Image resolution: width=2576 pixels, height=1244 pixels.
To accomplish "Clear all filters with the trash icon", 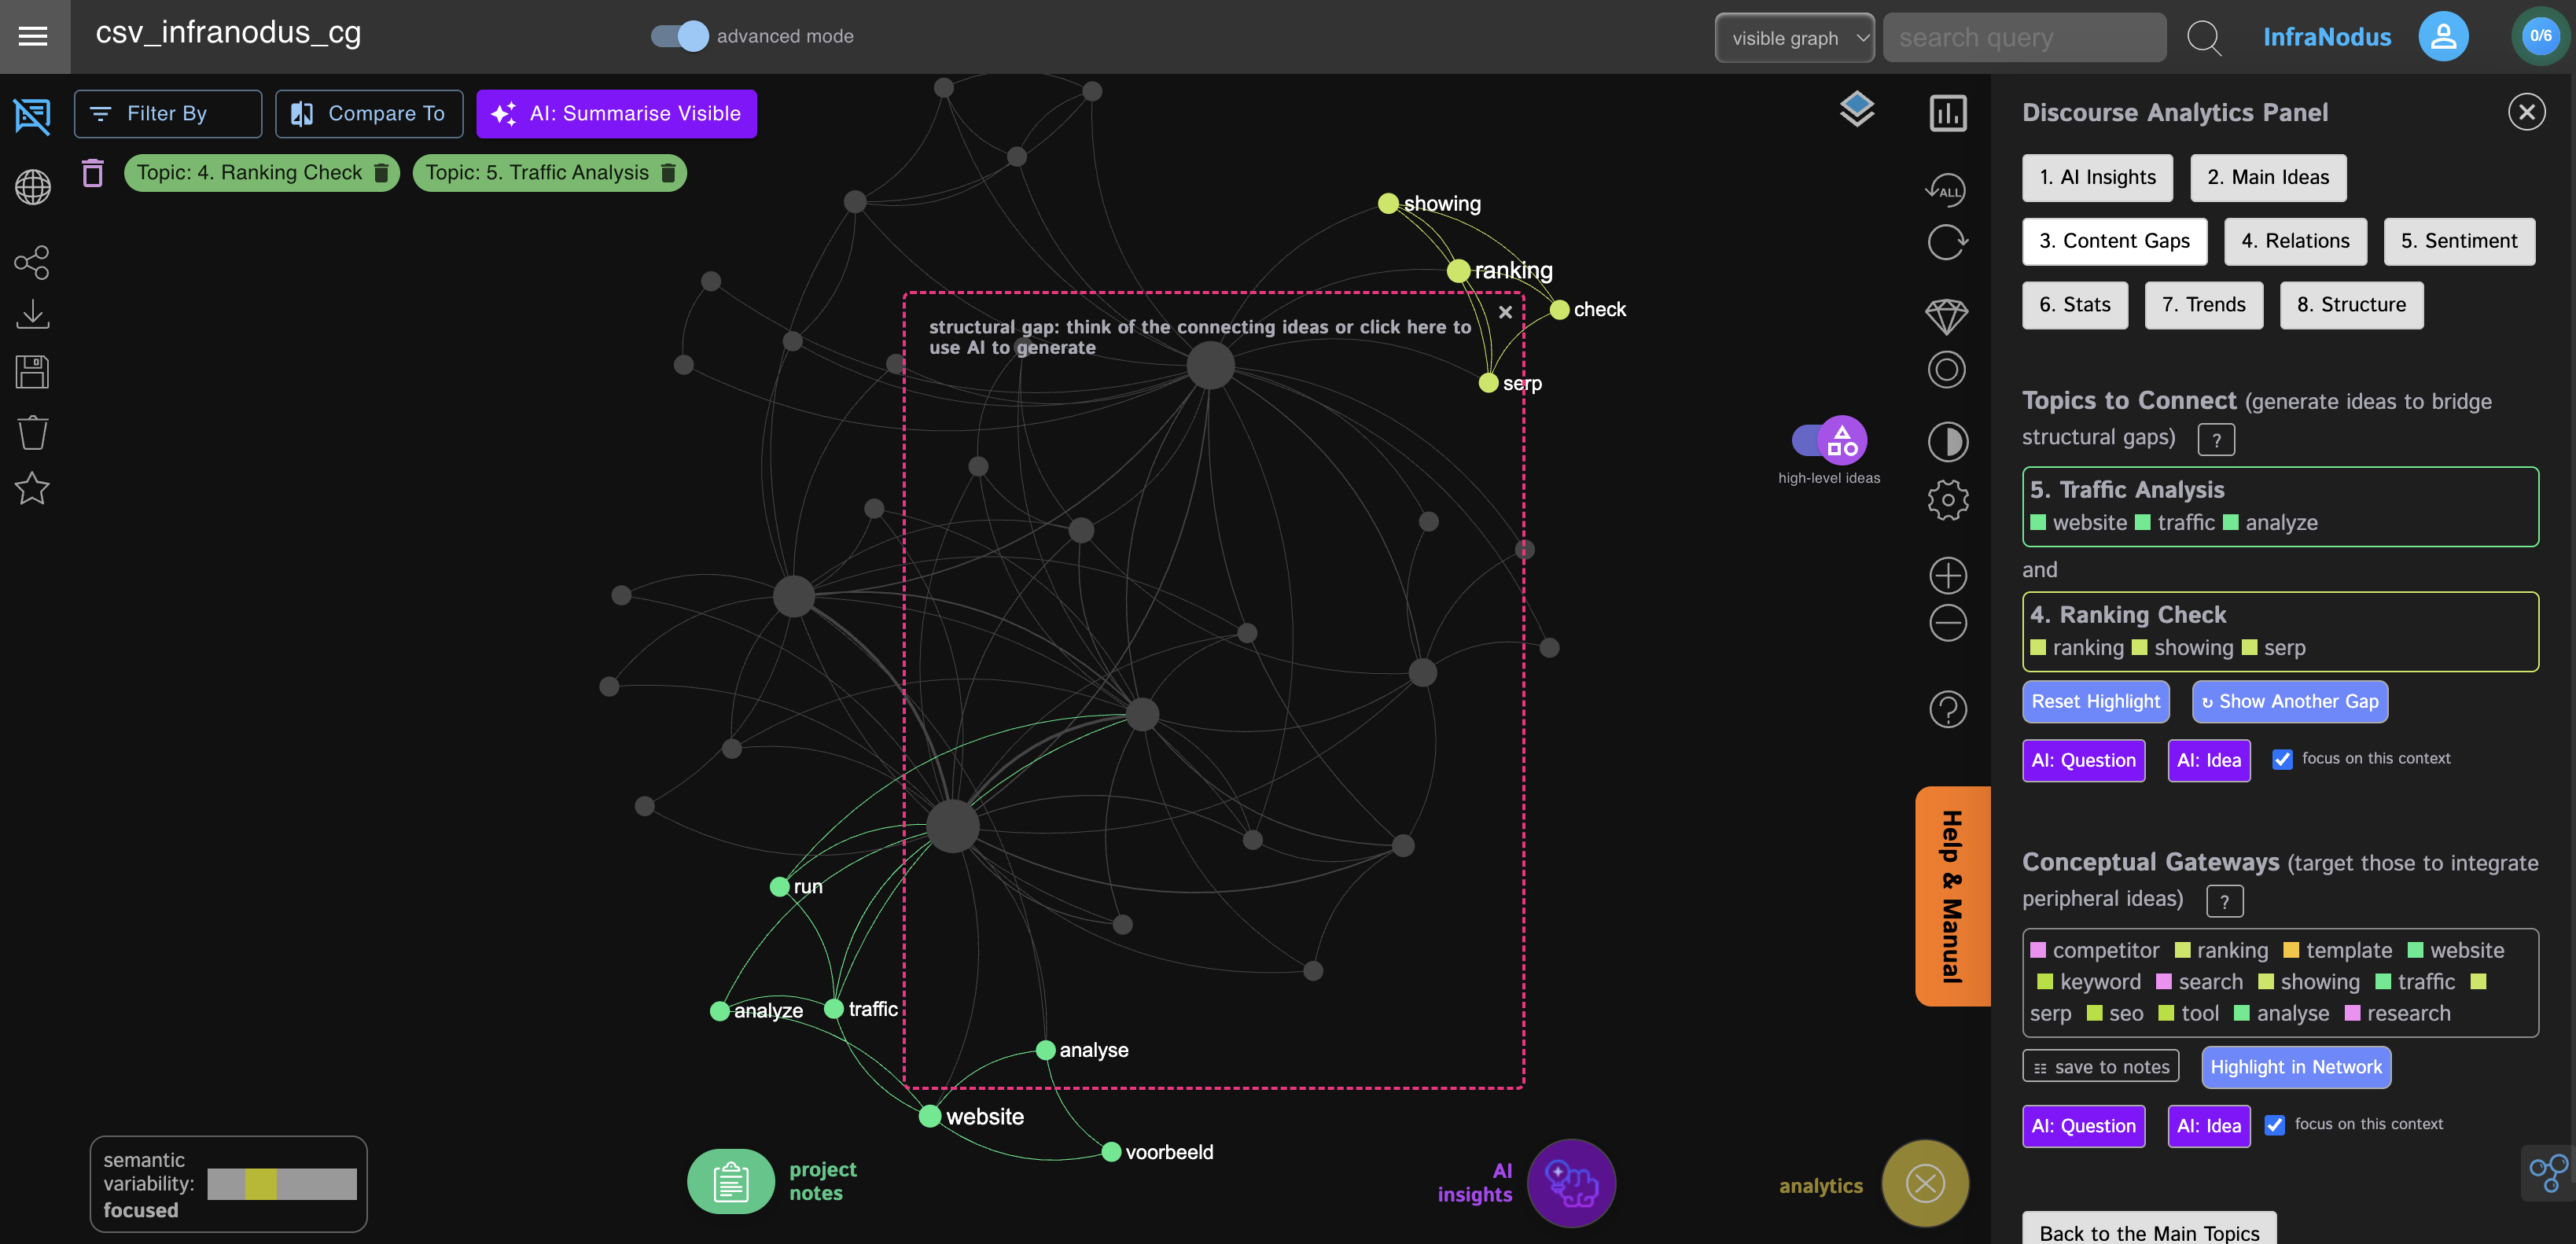I will [x=93, y=173].
